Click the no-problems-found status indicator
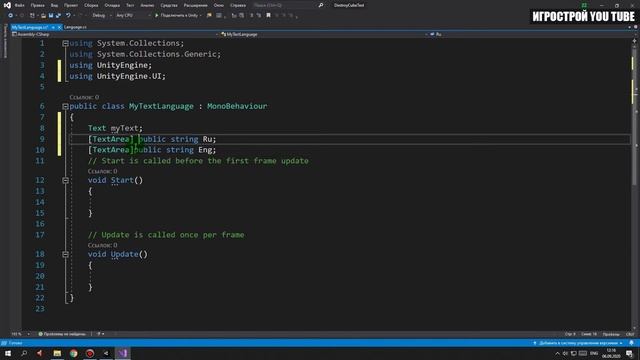Screen dimensions: 640x360 [62, 334]
